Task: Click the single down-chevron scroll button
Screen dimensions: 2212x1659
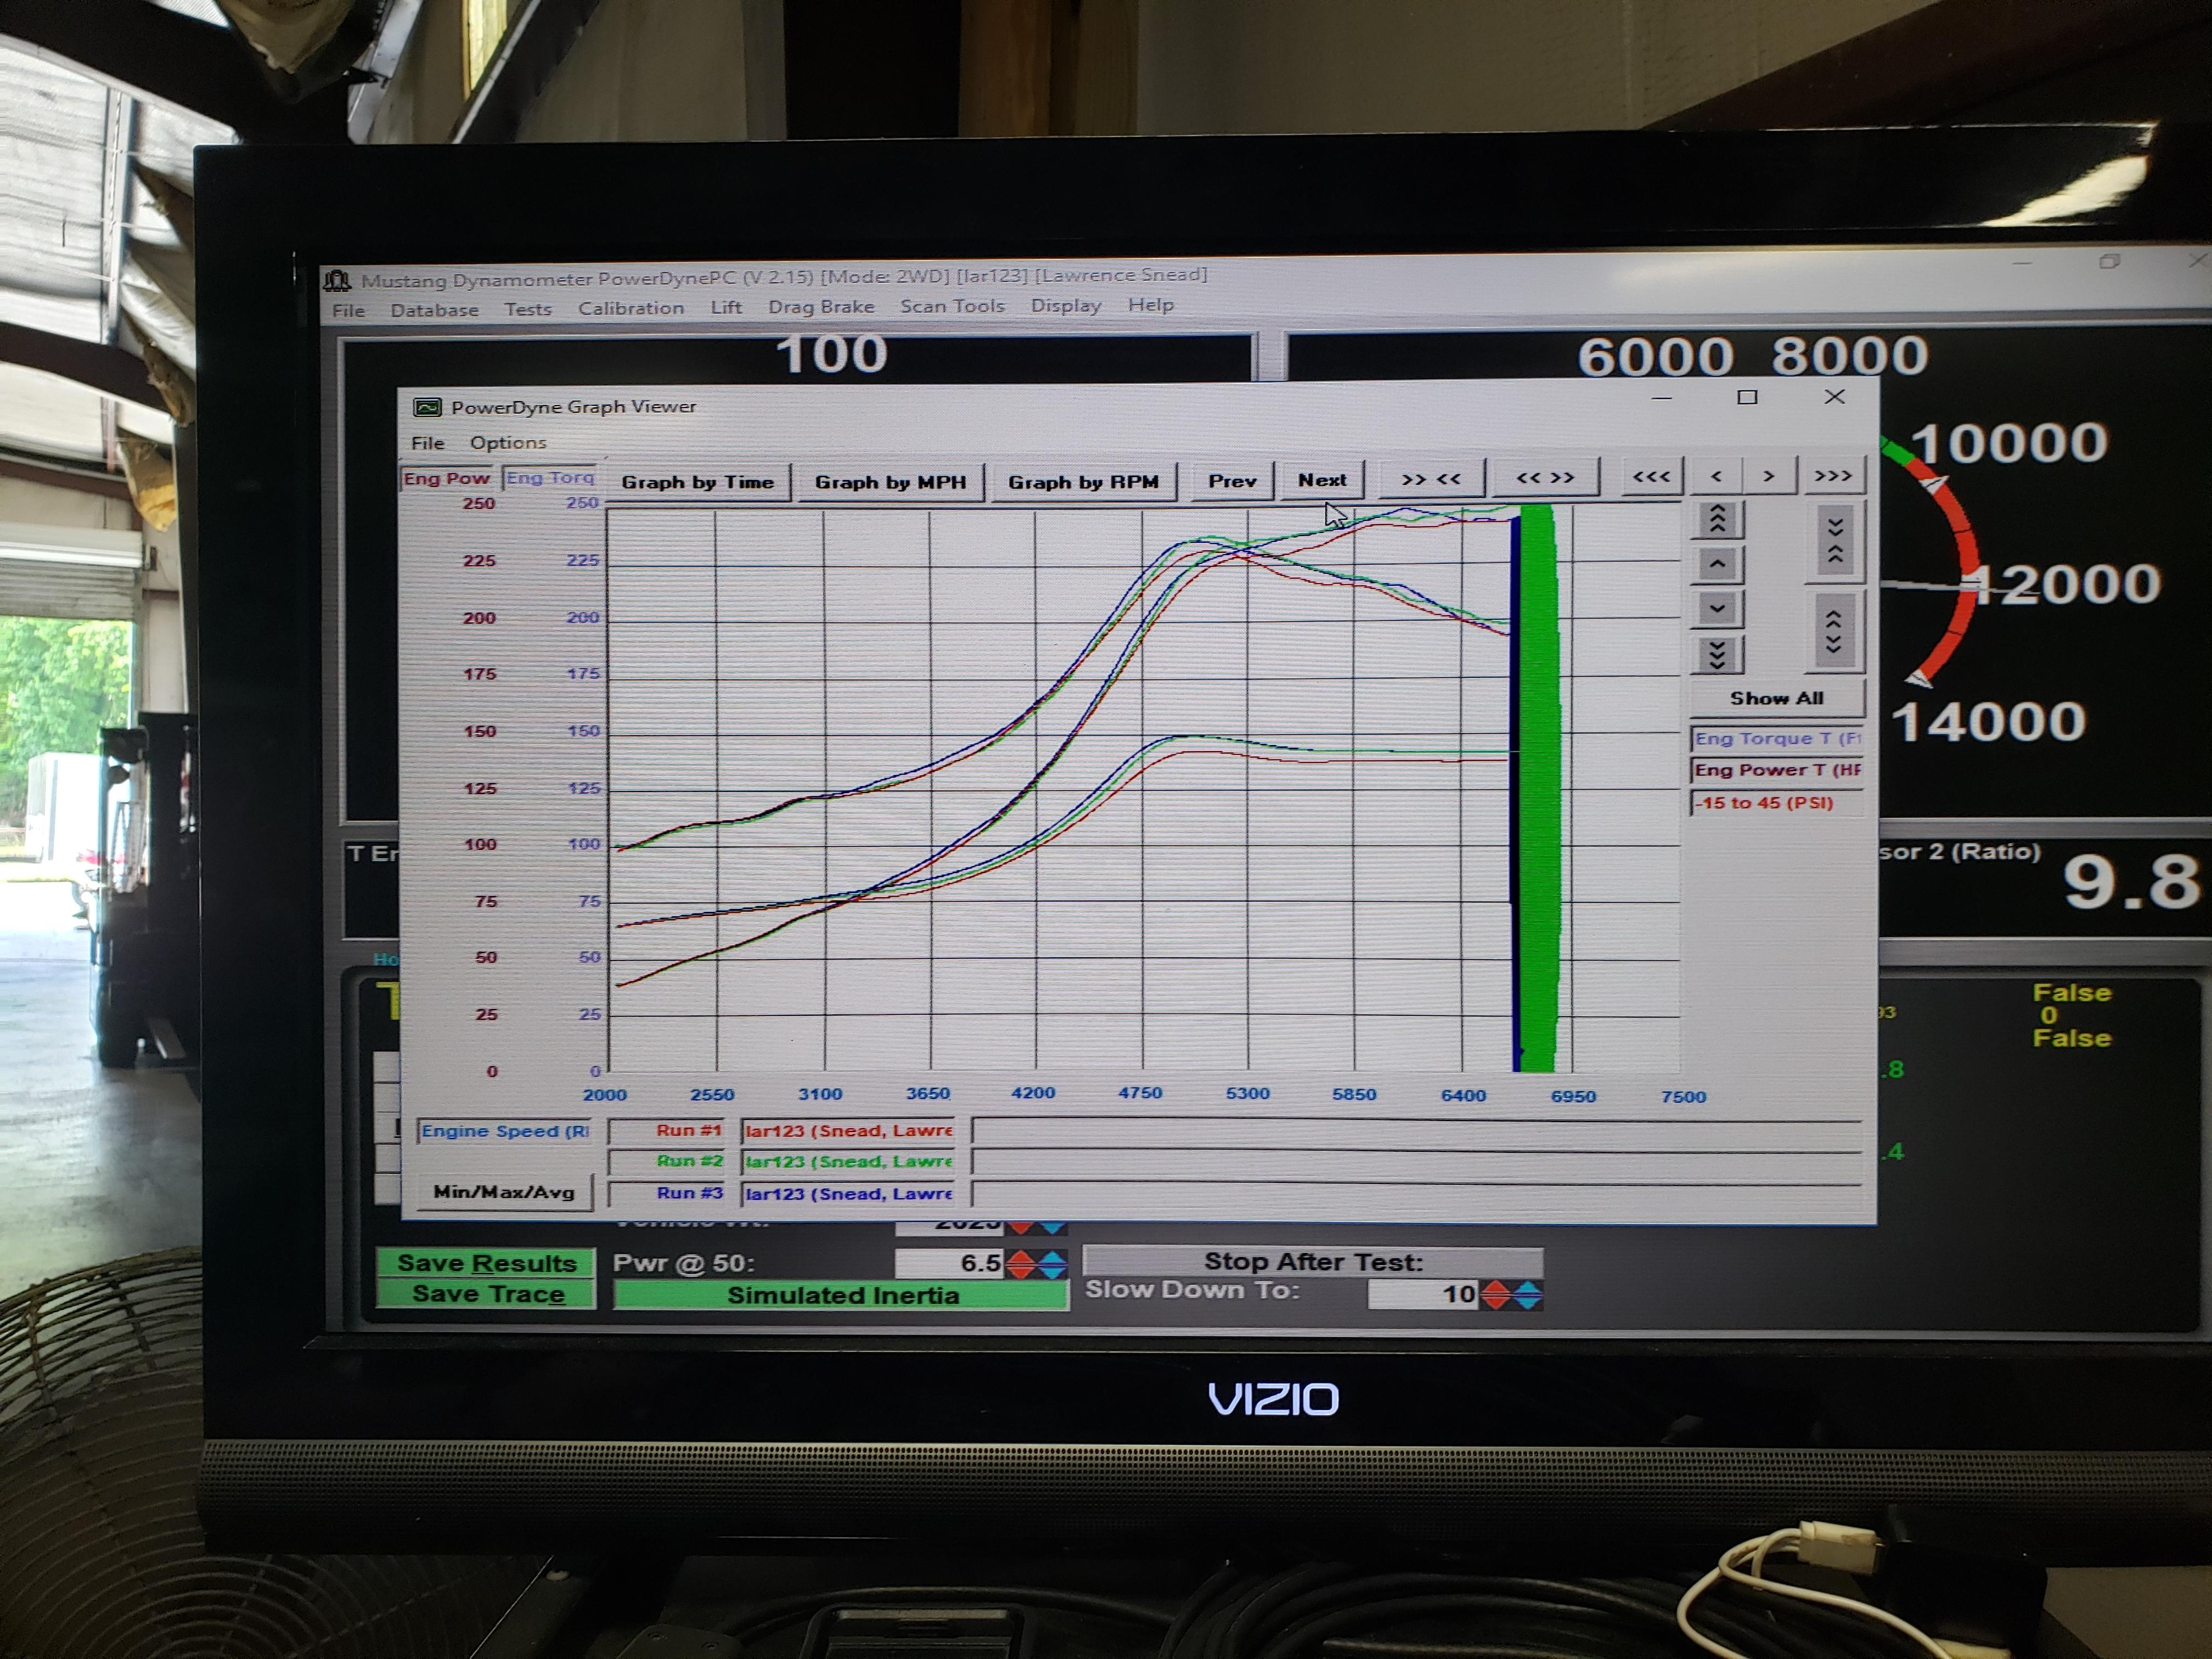Action: tap(1717, 608)
